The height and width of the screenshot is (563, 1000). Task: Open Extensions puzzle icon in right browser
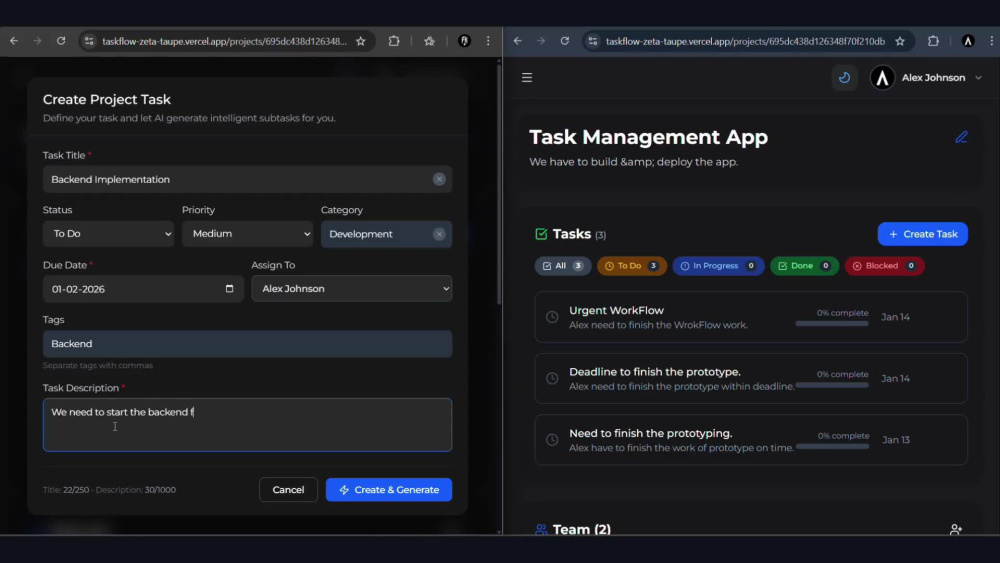(x=934, y=41)
